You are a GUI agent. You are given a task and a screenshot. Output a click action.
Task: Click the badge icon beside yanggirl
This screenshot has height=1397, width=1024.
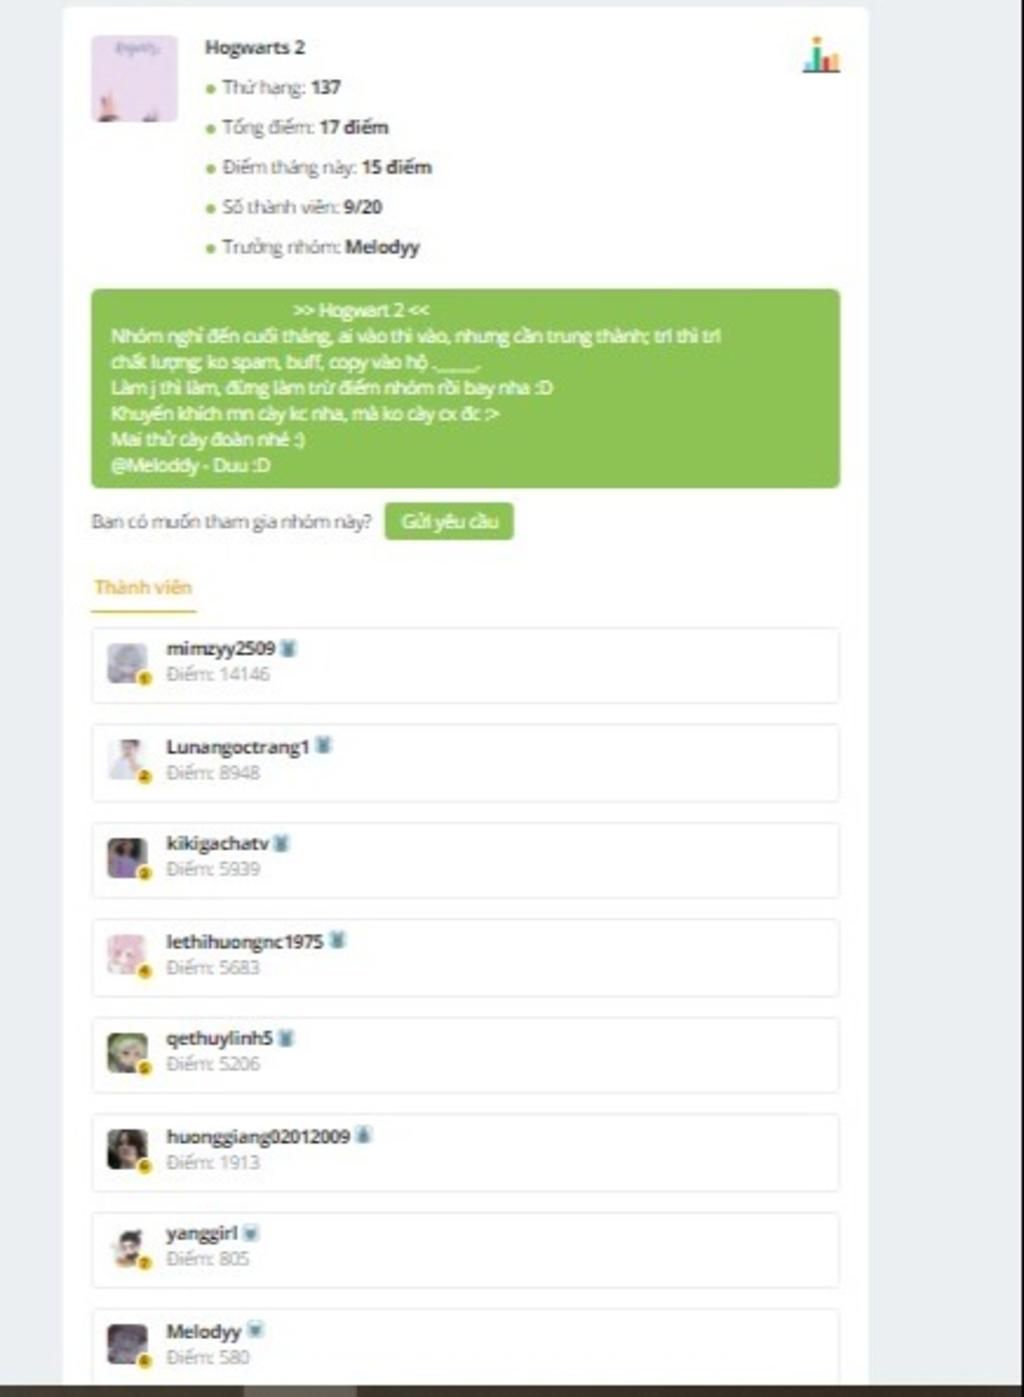(x=251, y=1233)
